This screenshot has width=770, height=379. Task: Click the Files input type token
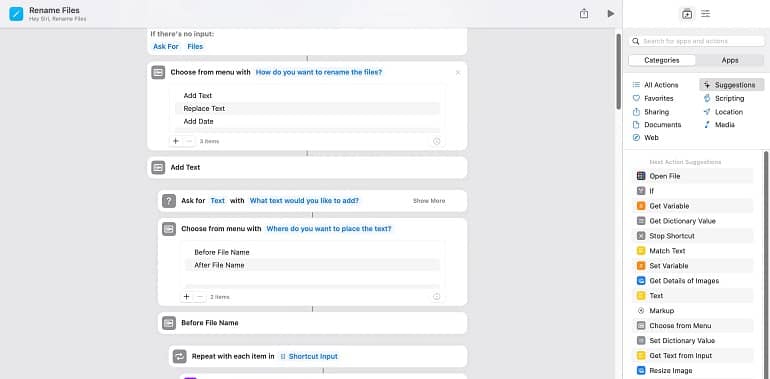(x=195, y=47)
